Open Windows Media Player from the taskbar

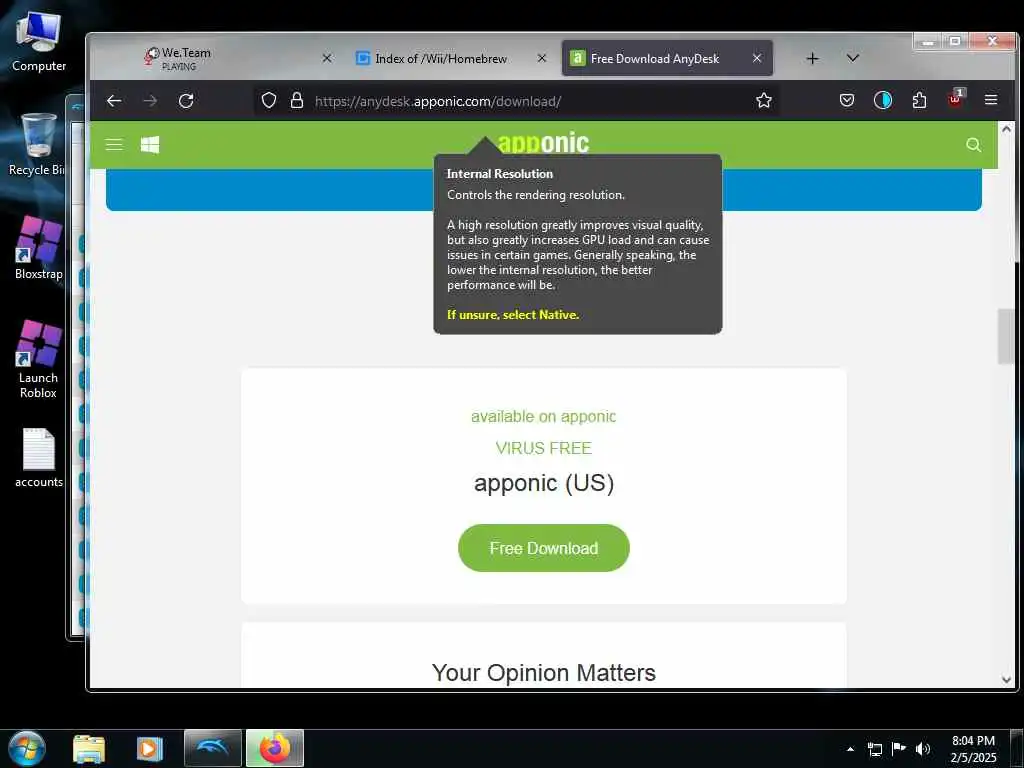point(150,748)
